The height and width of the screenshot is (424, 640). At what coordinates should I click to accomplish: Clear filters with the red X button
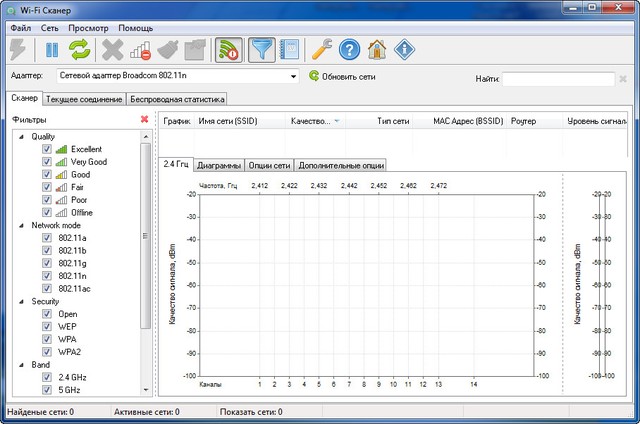144,120
